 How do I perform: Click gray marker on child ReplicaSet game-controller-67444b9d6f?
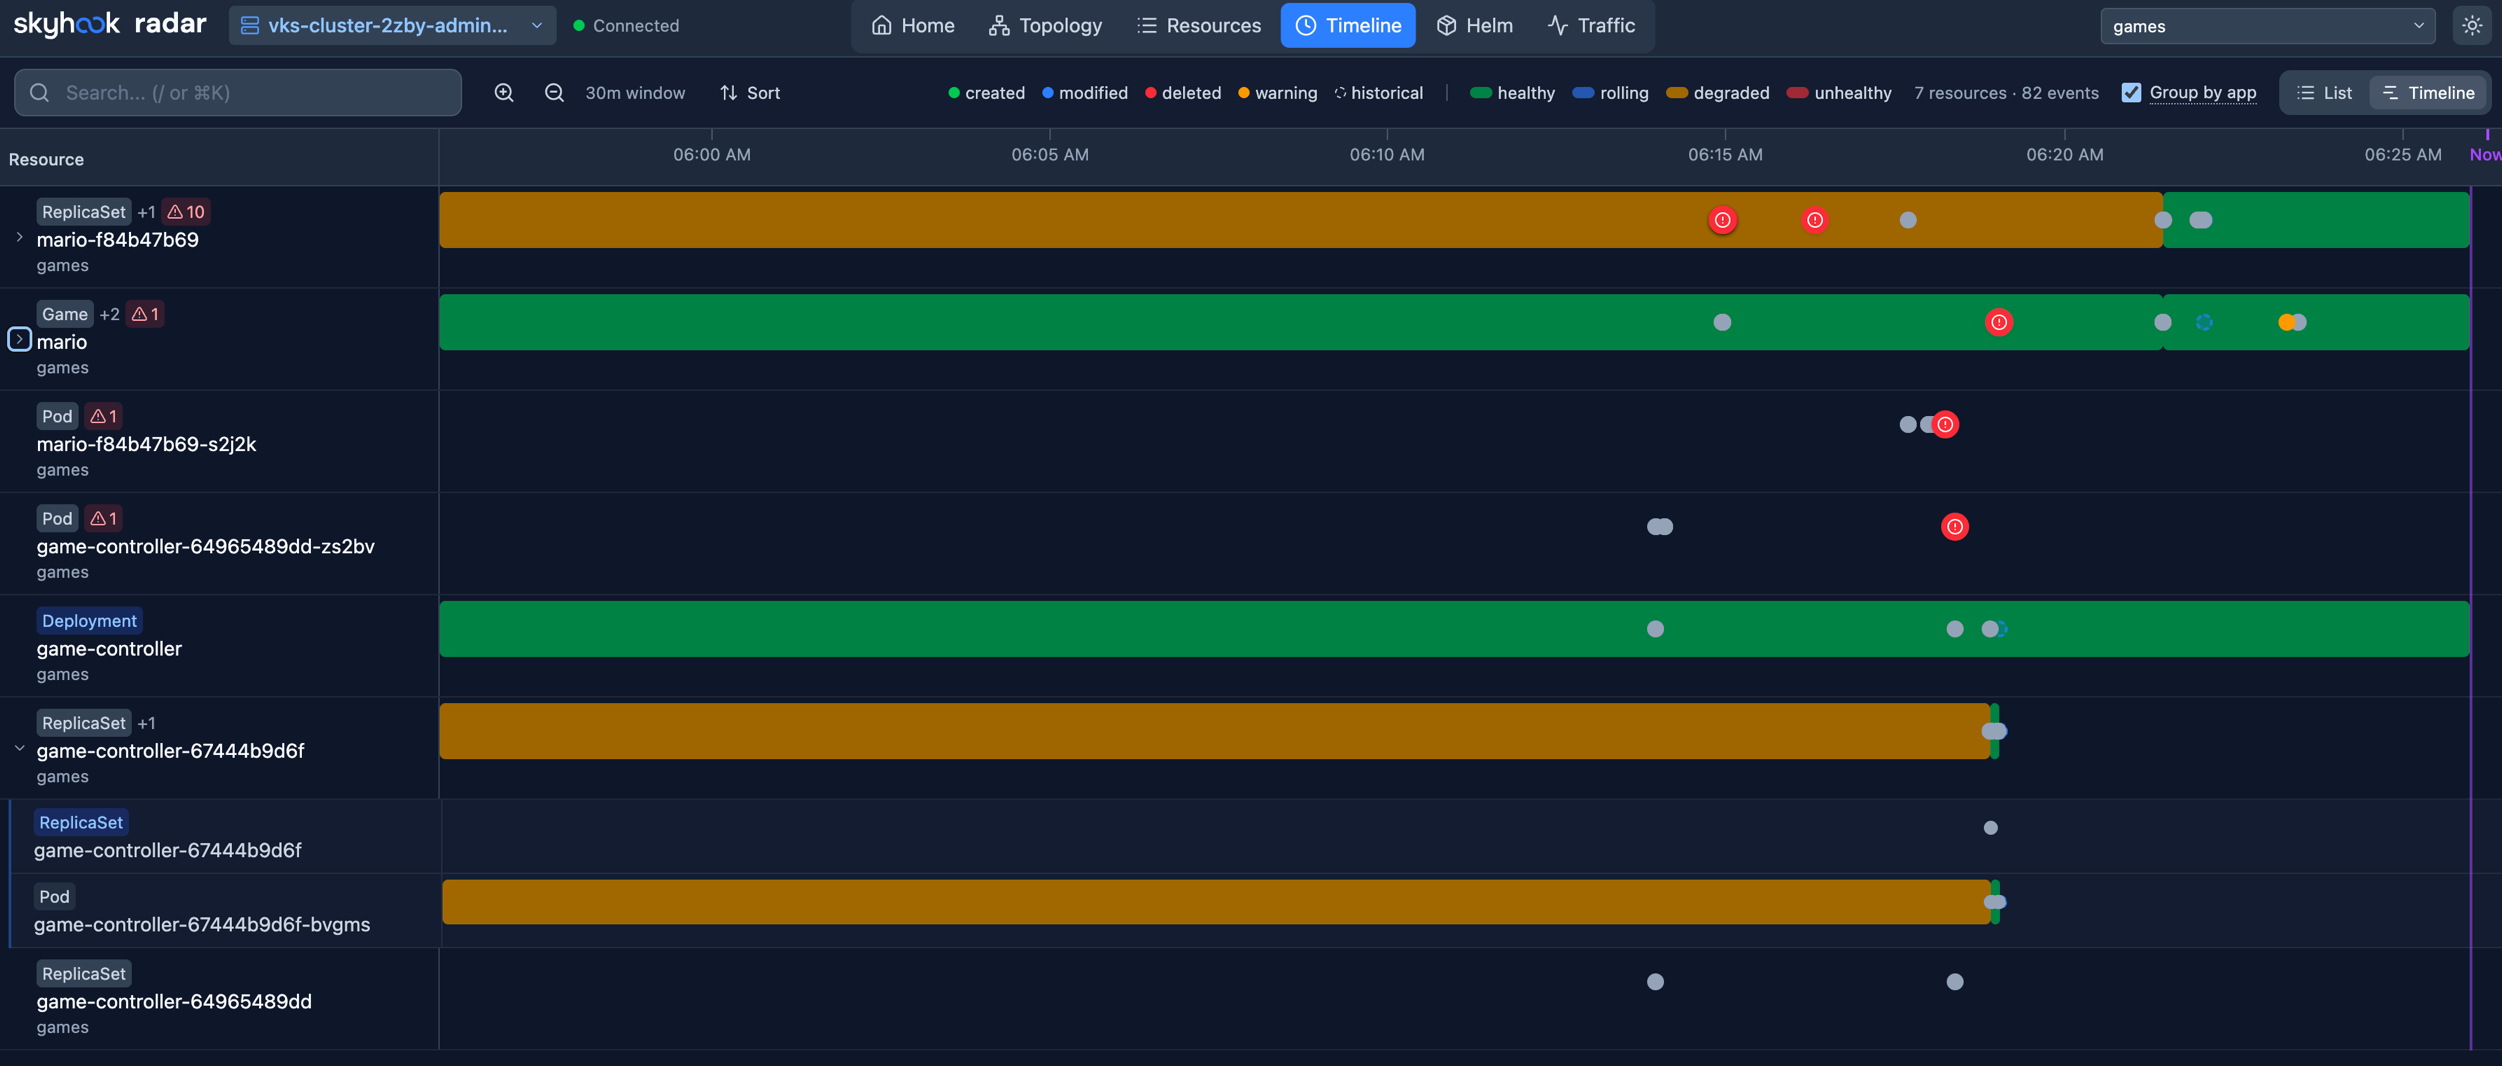click(1990, 828)
